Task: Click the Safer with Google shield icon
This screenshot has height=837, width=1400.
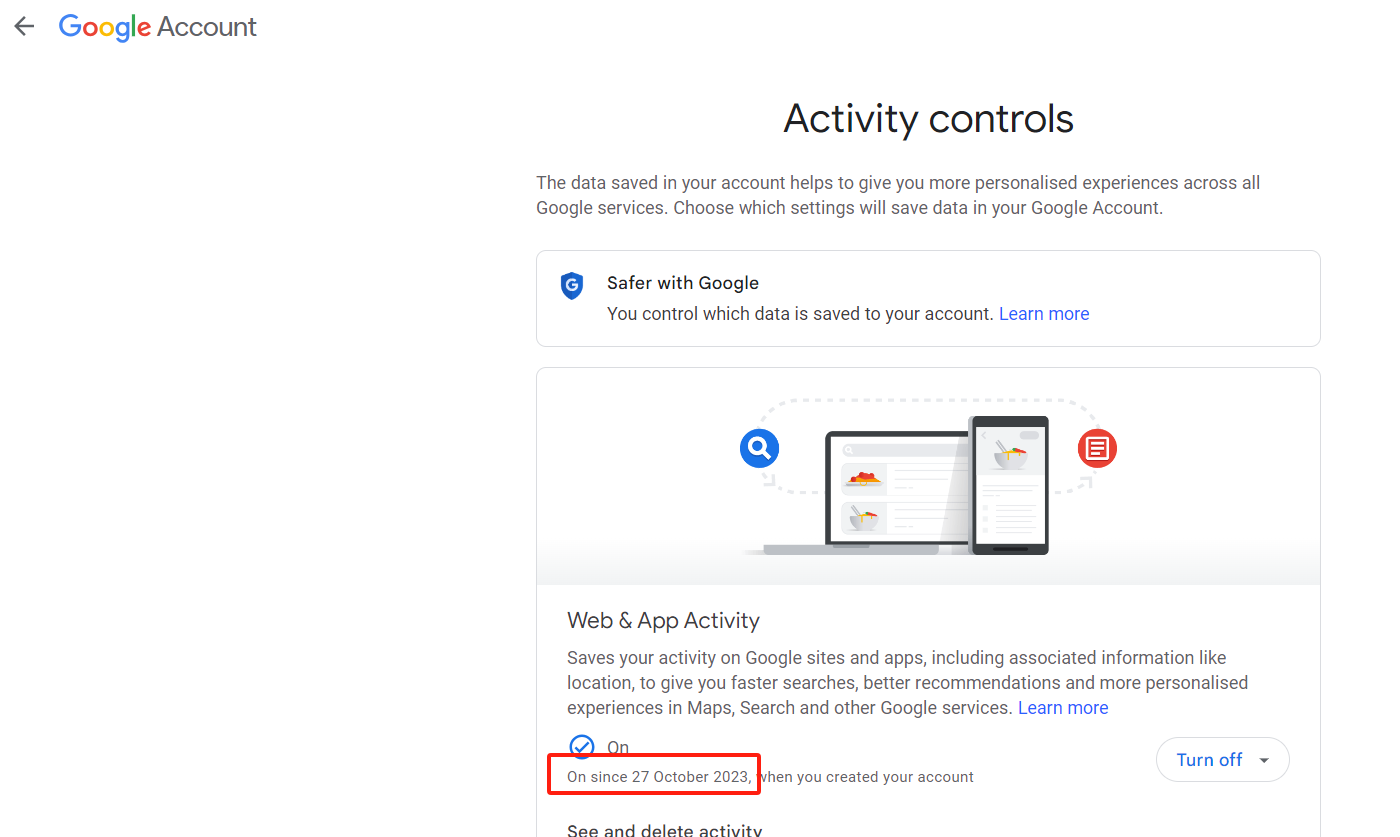Action: pyautogui.click(x=571, y=286)
